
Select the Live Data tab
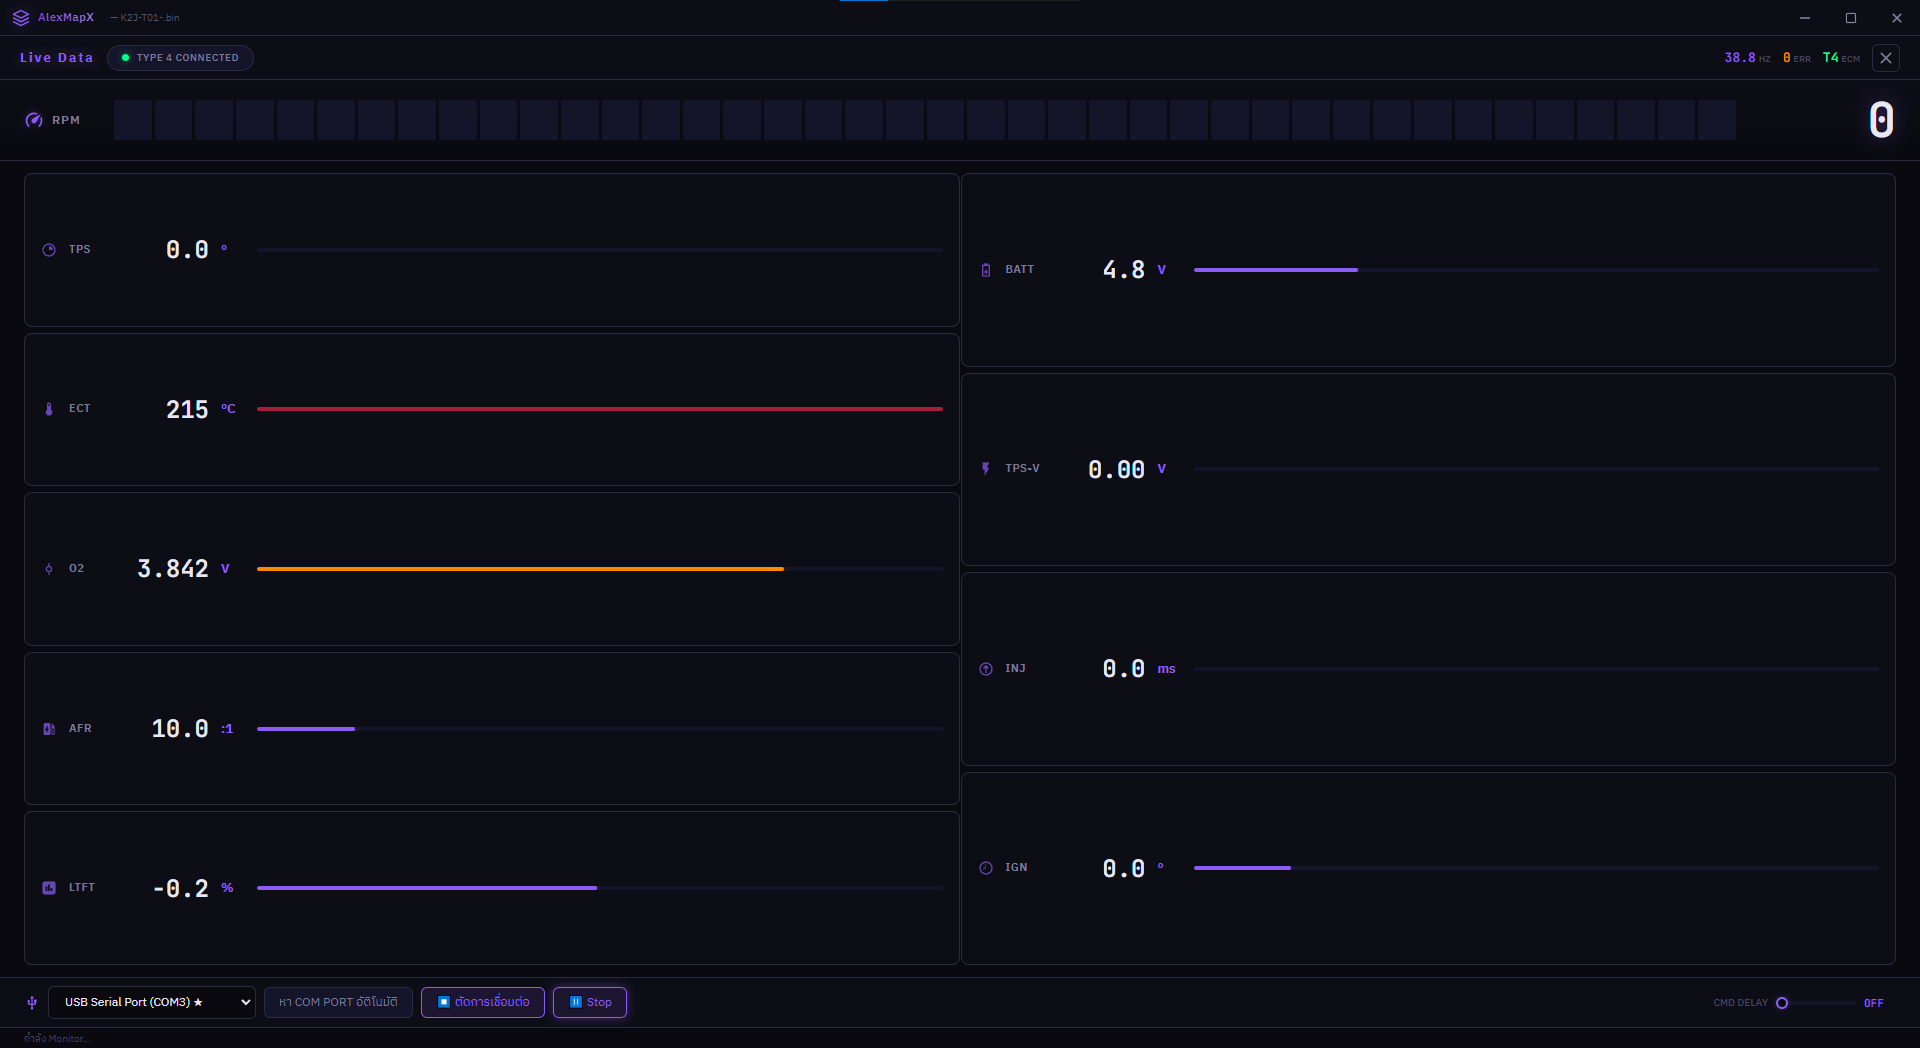click(56, 57)
